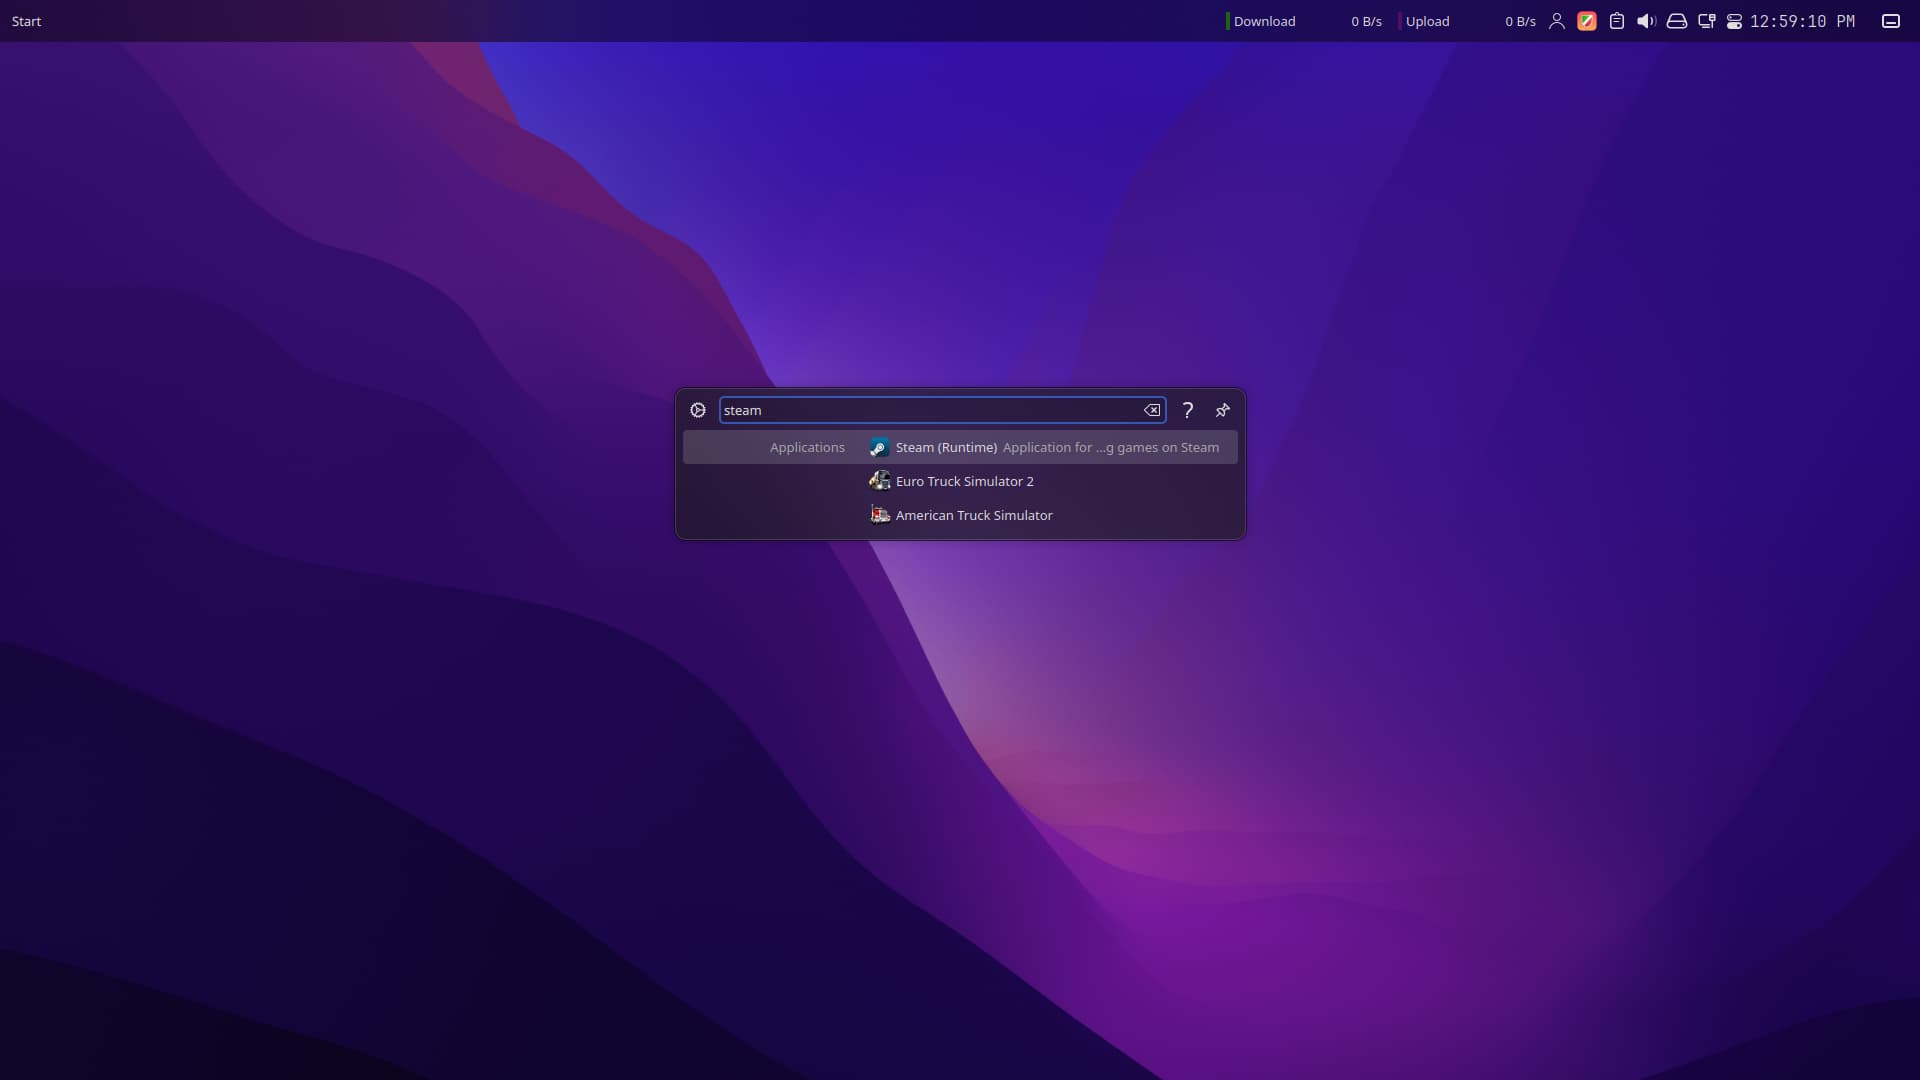Click 'Application for ...g games on Steam' description
Screen dimensions: 1920x1080
(x=1111, y=447)
